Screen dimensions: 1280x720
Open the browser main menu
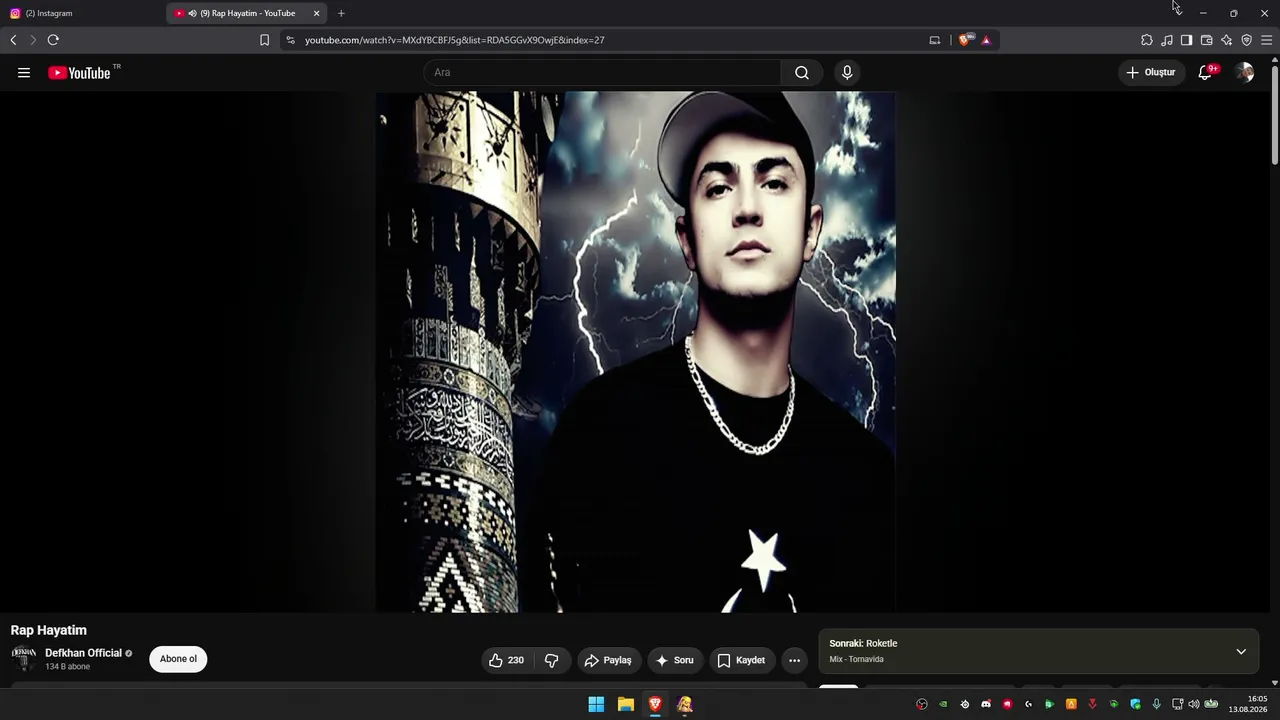(x=1266, y=40)
